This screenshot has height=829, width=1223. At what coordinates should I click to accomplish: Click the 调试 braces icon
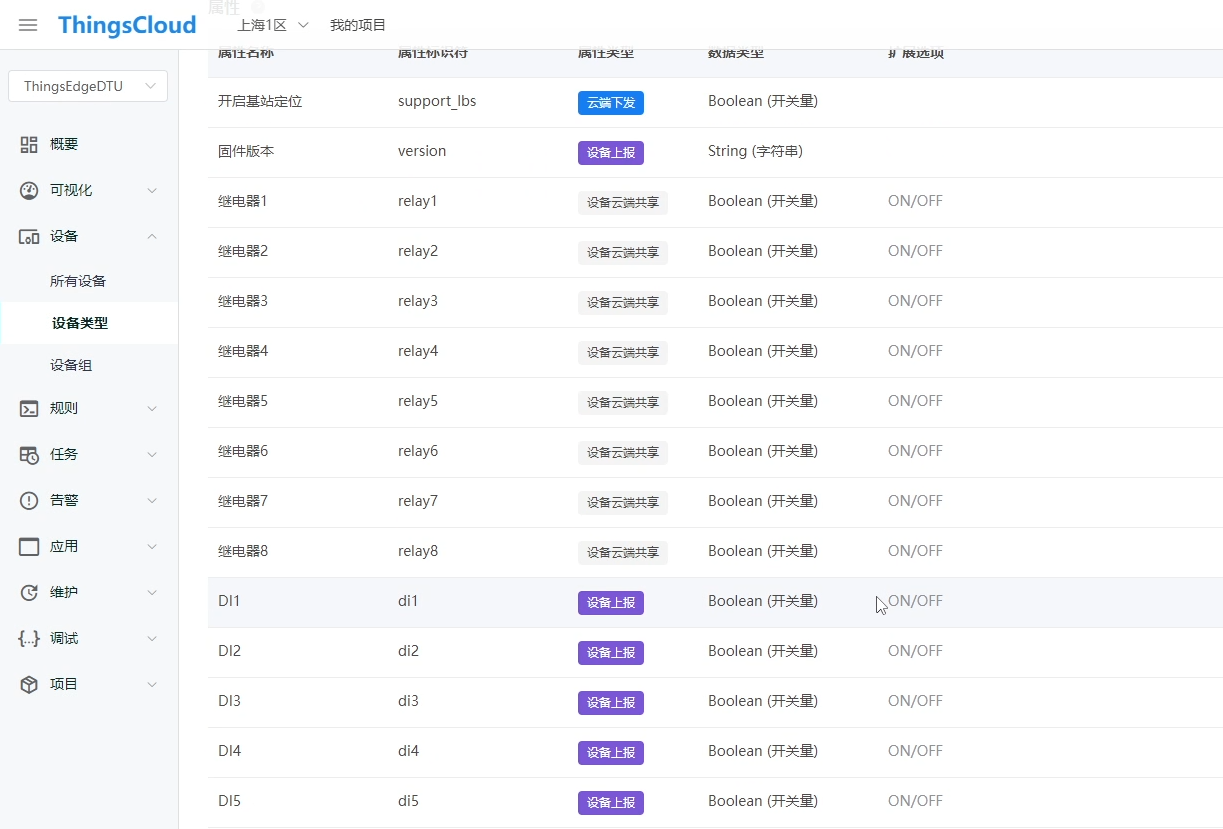coord(29,638)
